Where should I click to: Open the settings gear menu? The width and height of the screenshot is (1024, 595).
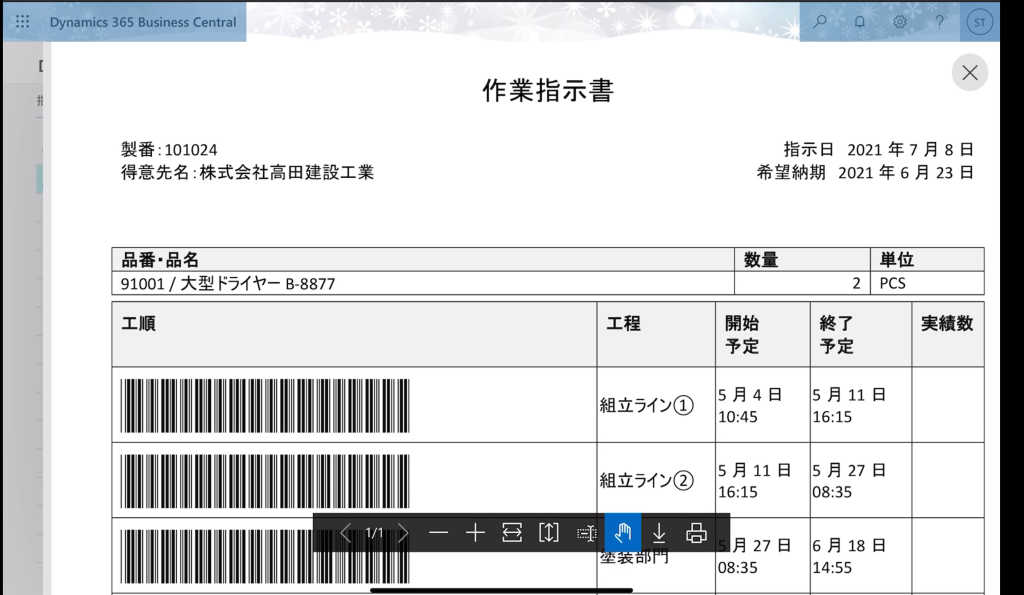point(899,22)
